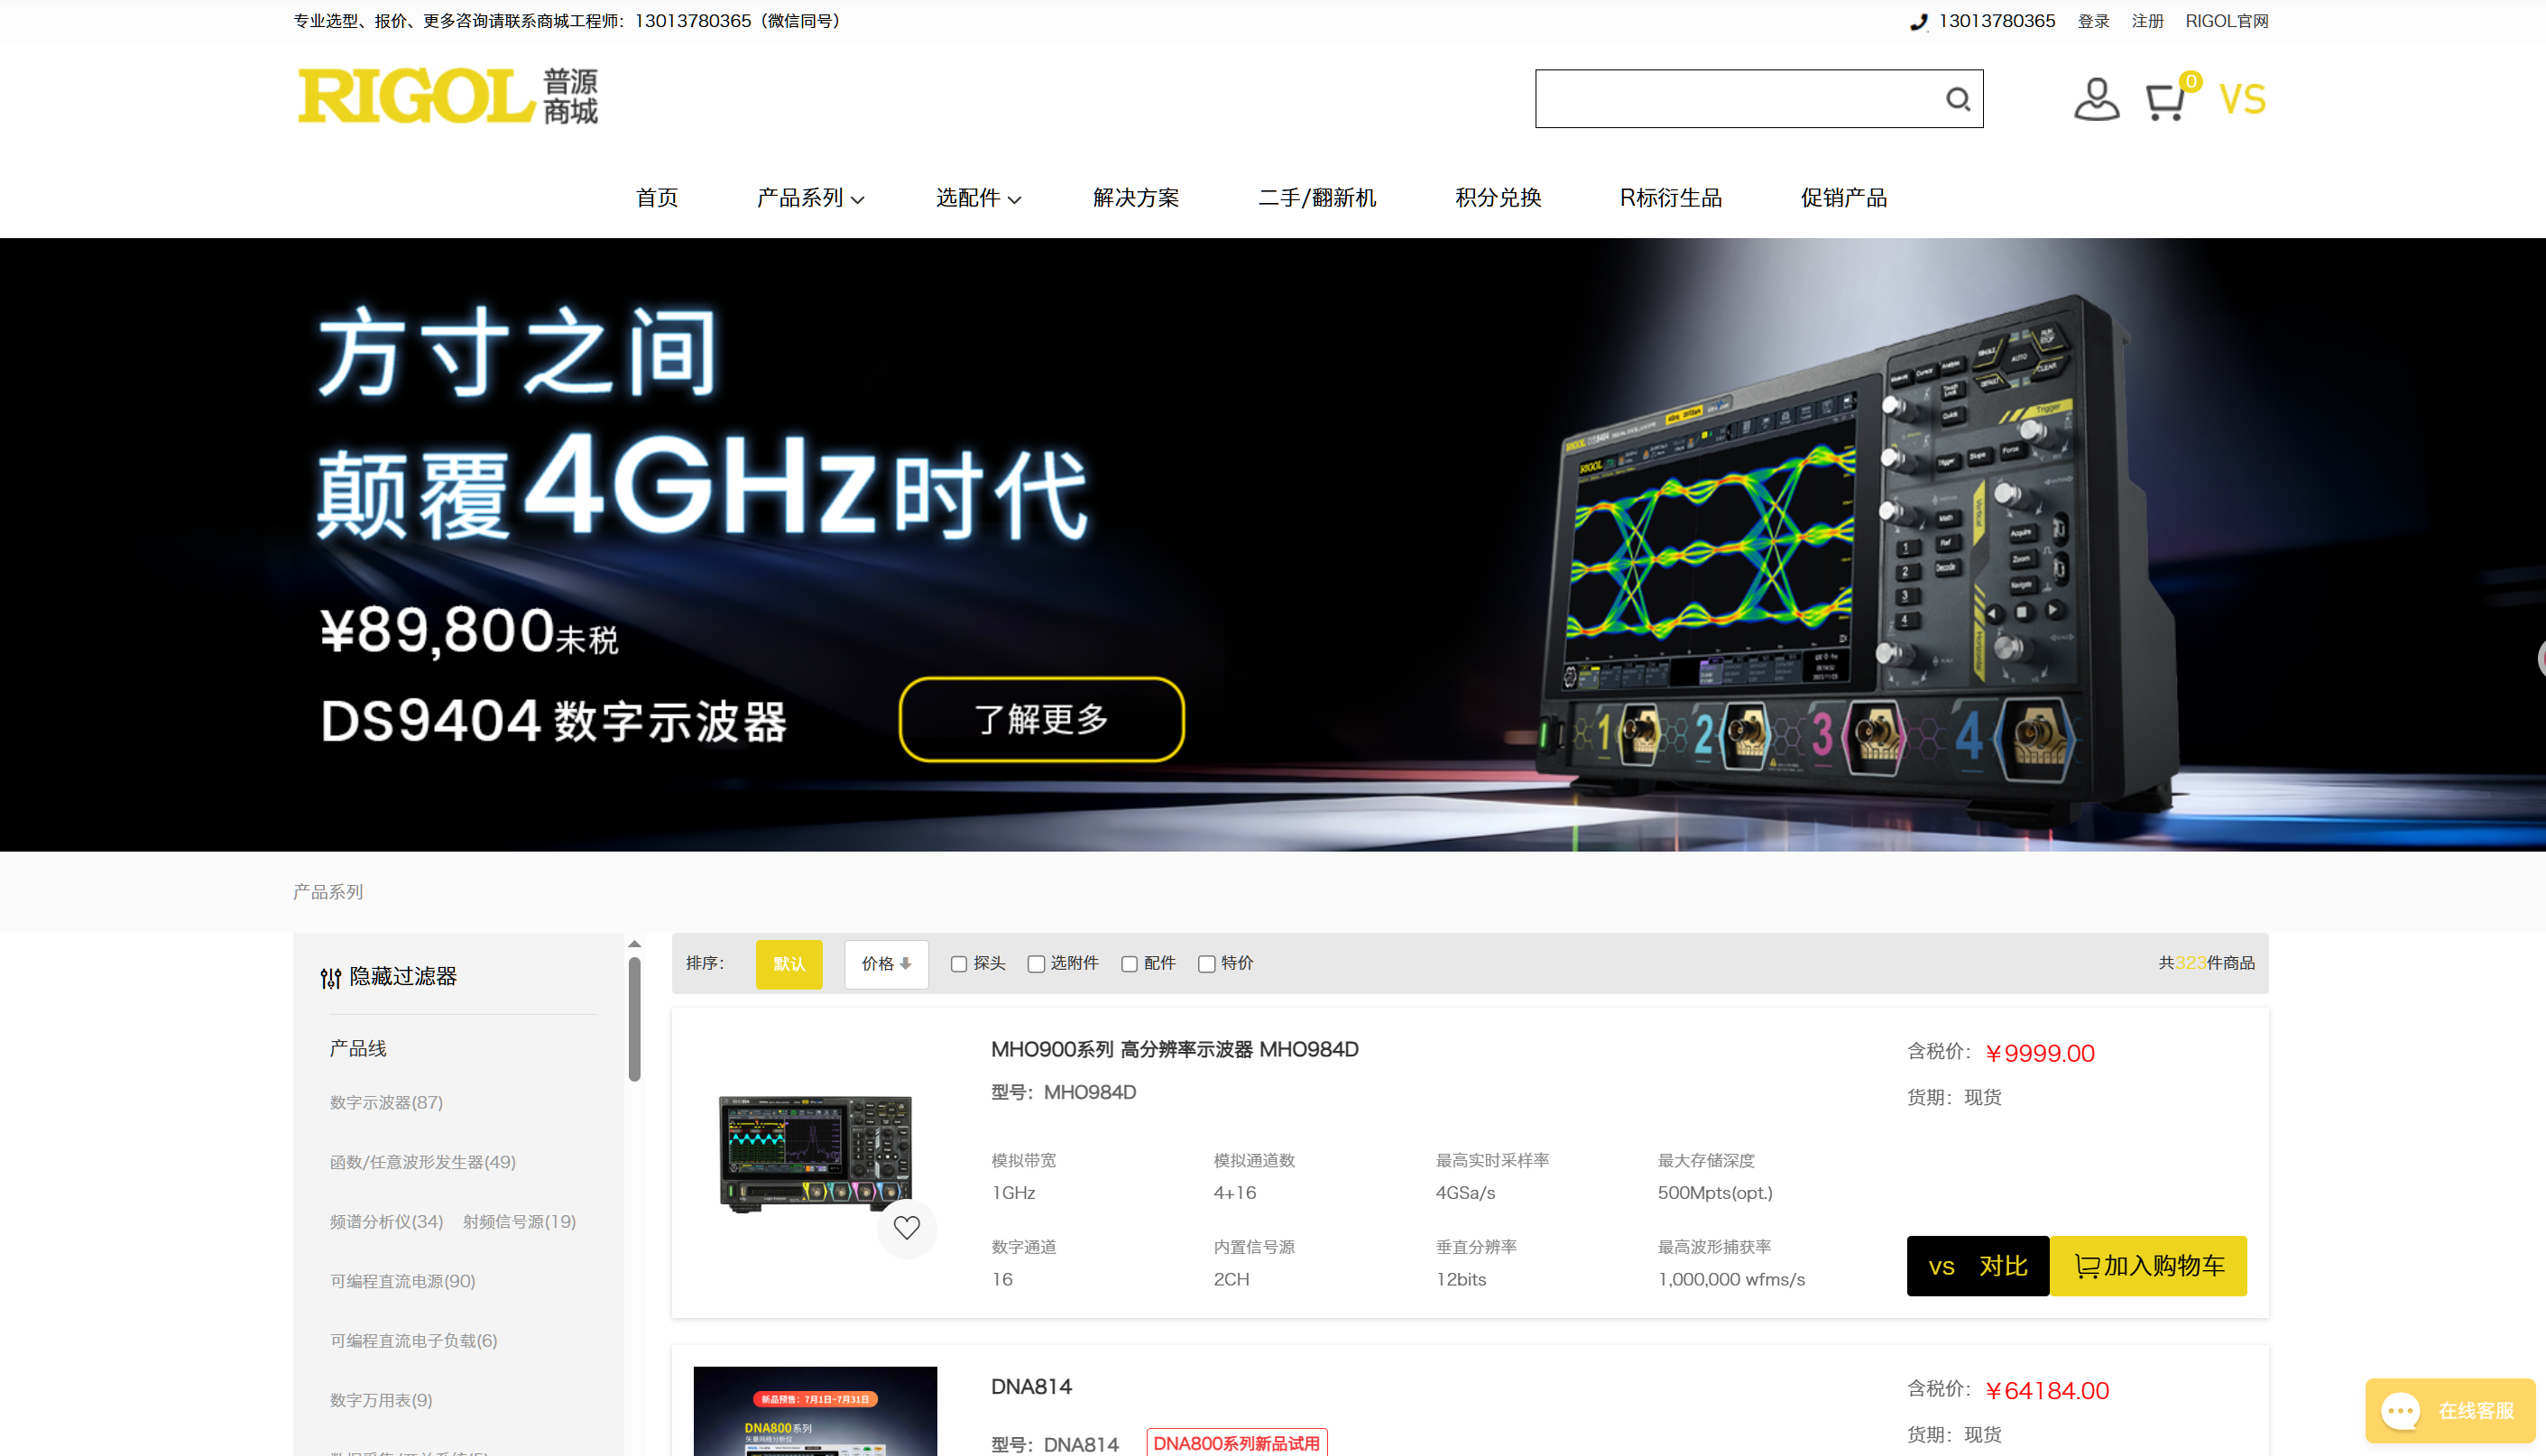This screenshot has height=1456, width=2546.
Task: Filter by 射频信号源(19)
Action: click(519, 1221)
